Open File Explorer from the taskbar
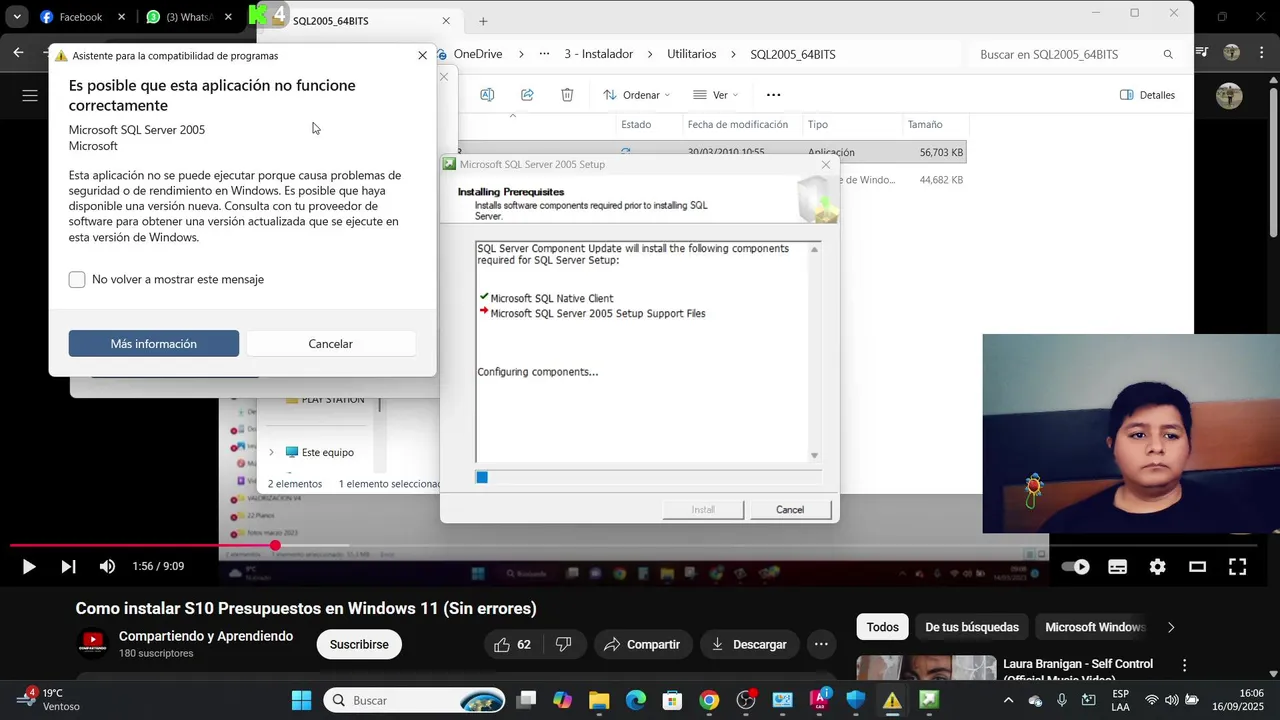This screenshot has width=1280, height=720. click(x=599, y=700)
